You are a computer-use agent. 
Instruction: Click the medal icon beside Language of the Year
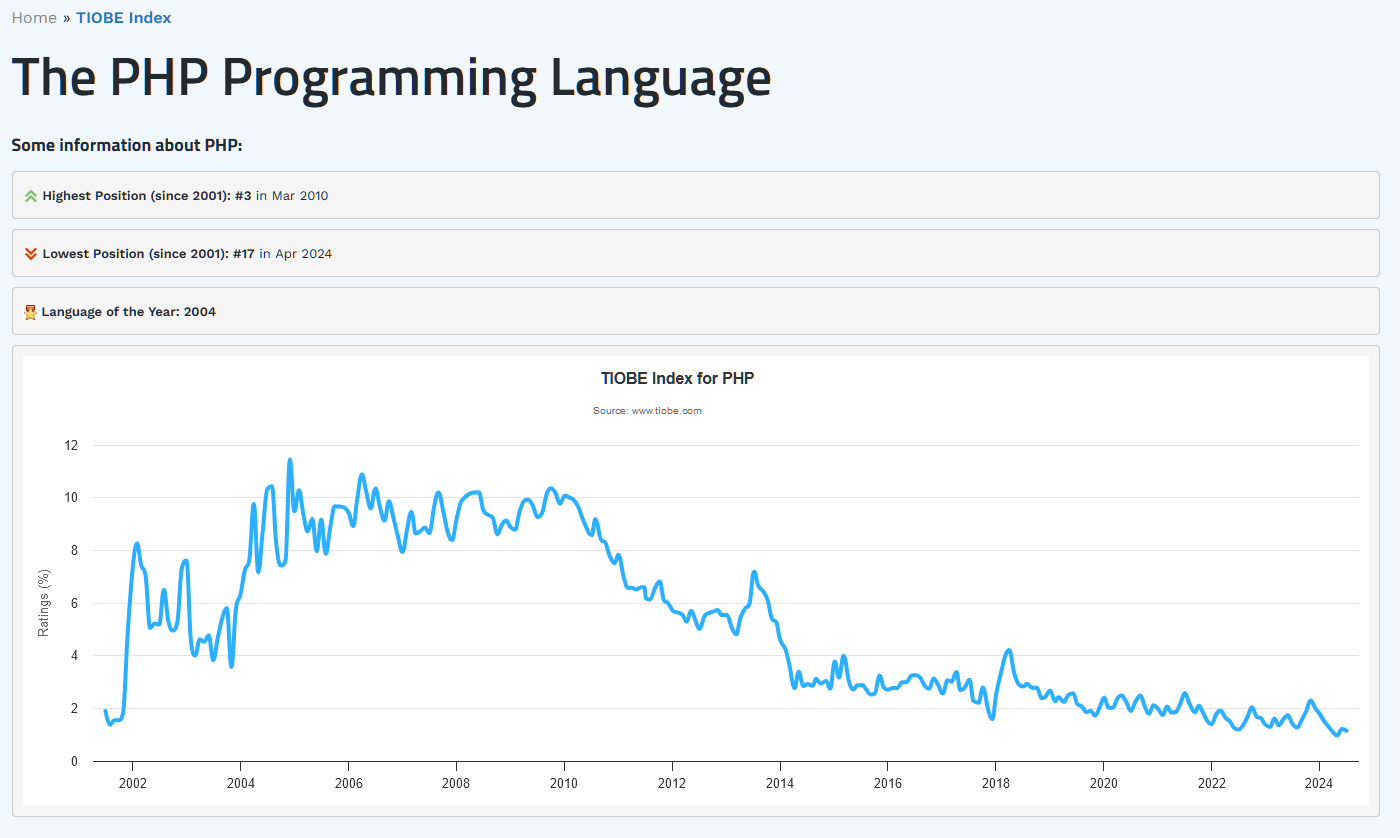coord(31,312)
